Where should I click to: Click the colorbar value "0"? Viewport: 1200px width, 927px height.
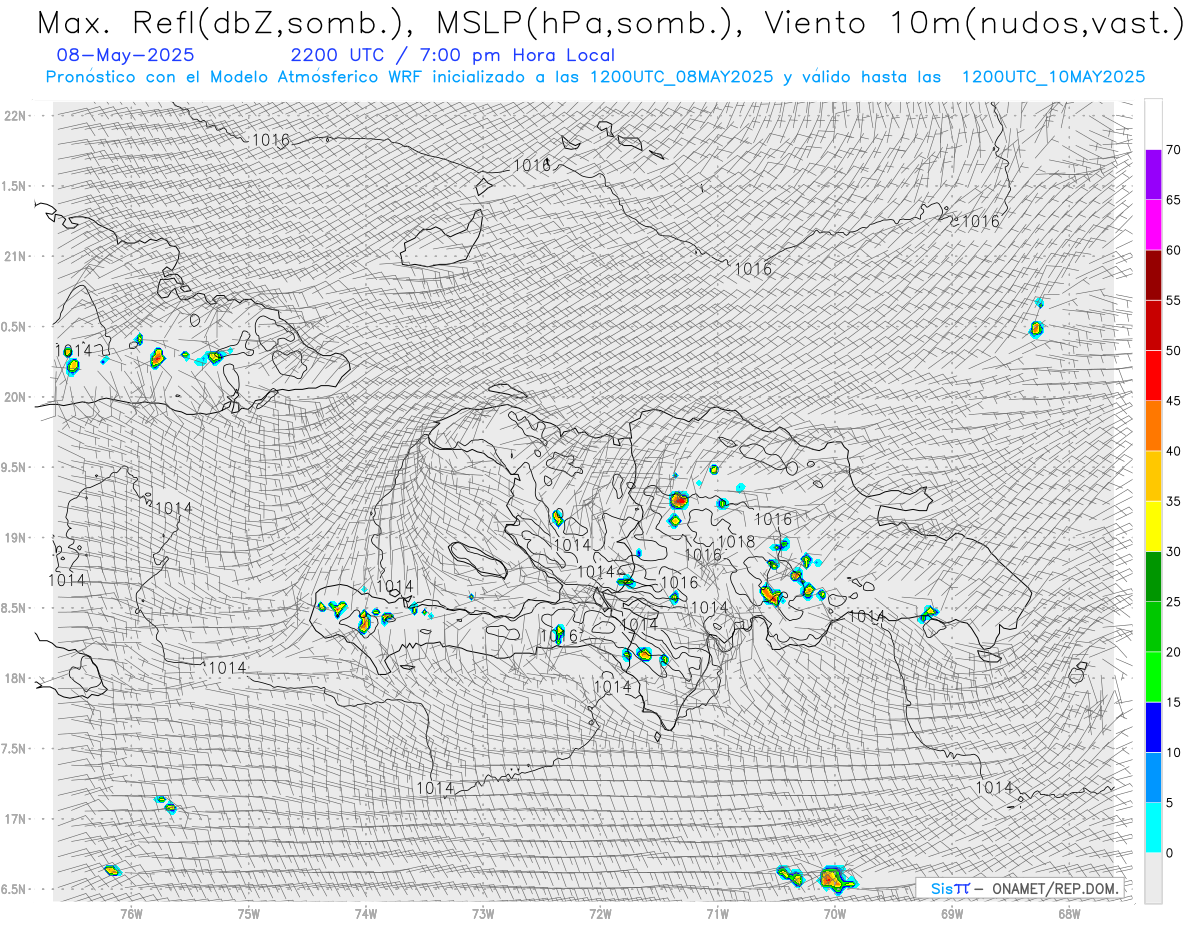point(1169,853)
